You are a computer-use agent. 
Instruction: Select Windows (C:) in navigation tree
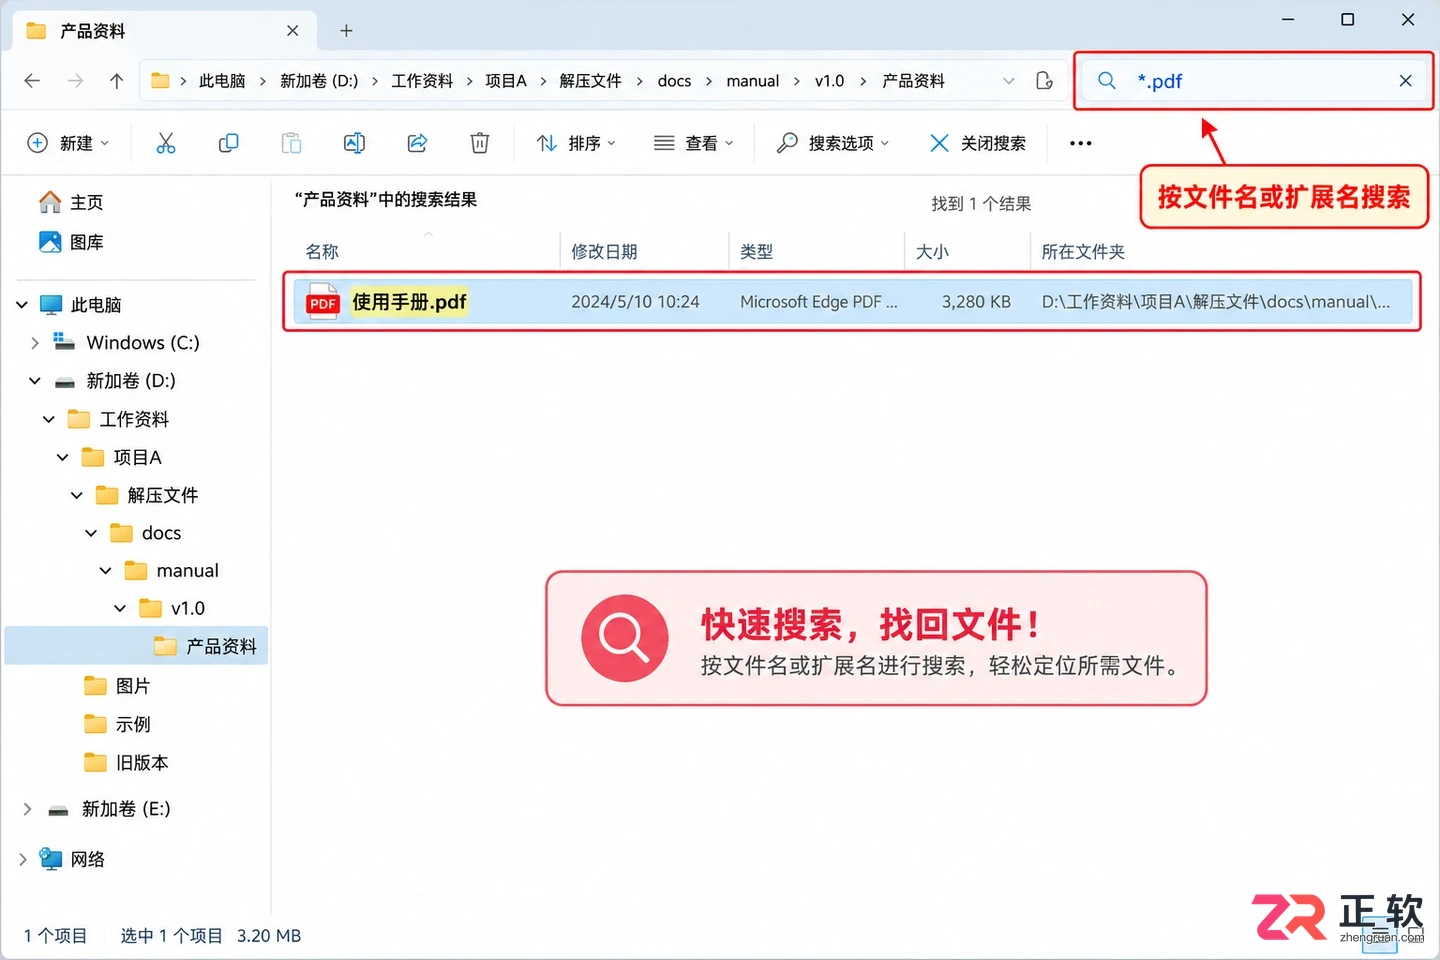pos(126,342)
